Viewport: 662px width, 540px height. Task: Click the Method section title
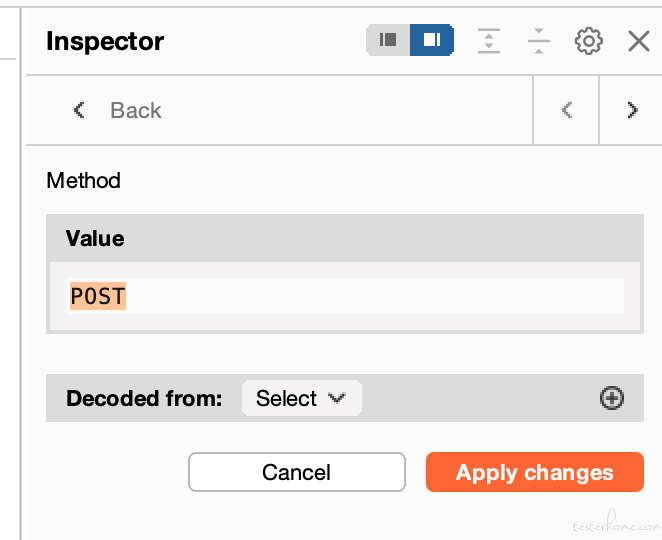(84, 181)
